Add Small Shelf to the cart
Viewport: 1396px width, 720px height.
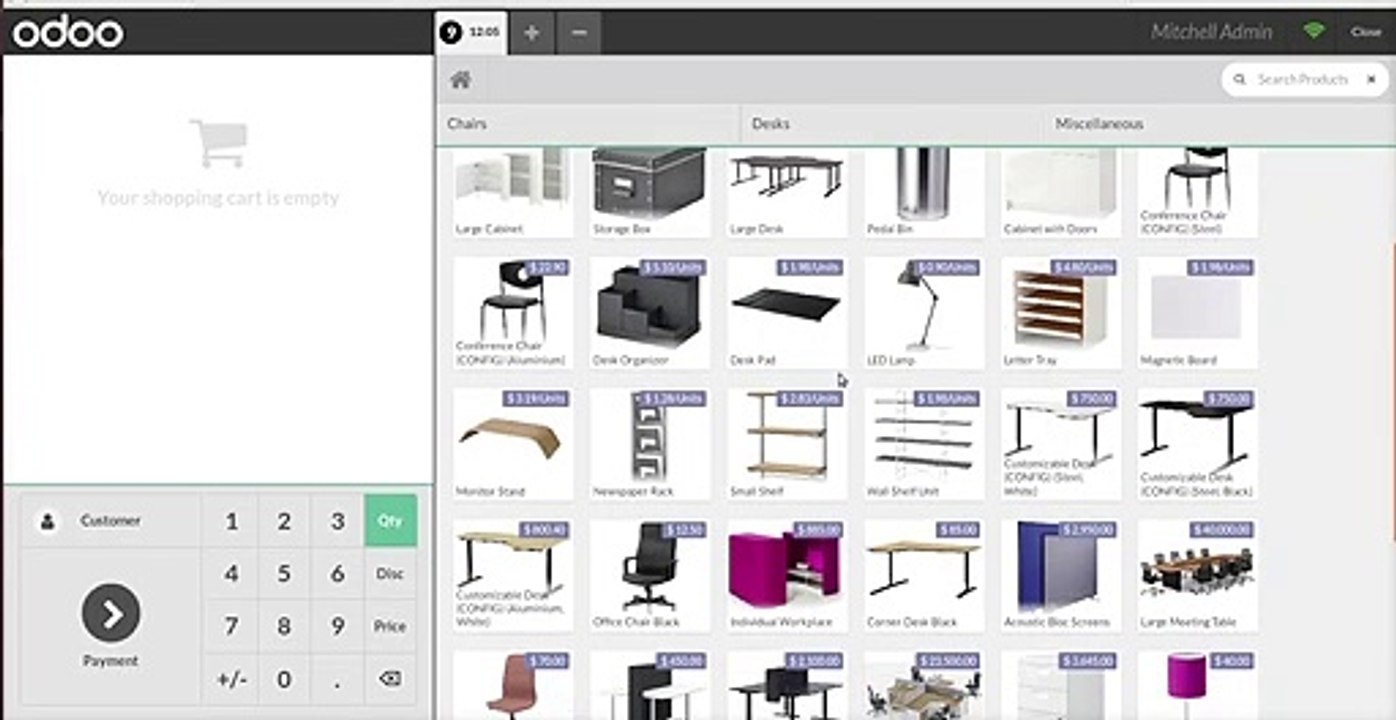click(787, 444)
